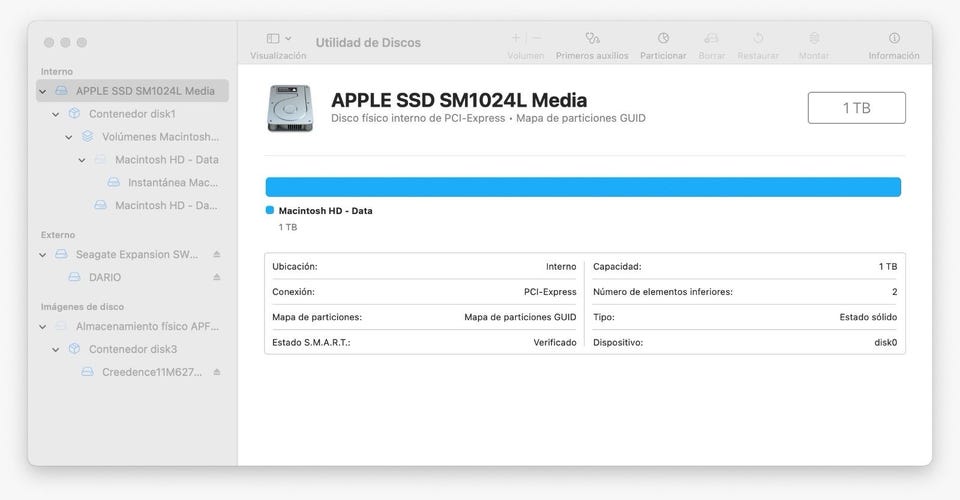
Task: Open the Visualización dropdown chevron
Action: point(288,39)
